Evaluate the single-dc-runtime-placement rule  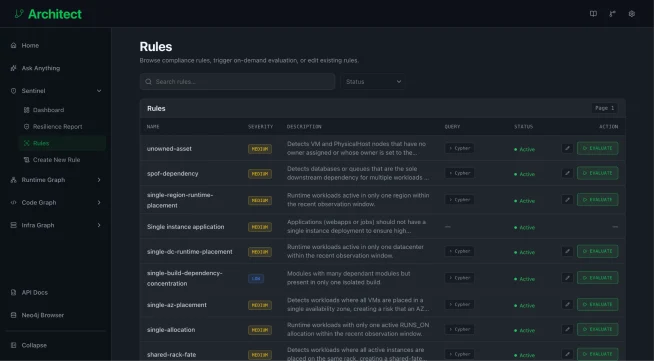coord(597,251)
